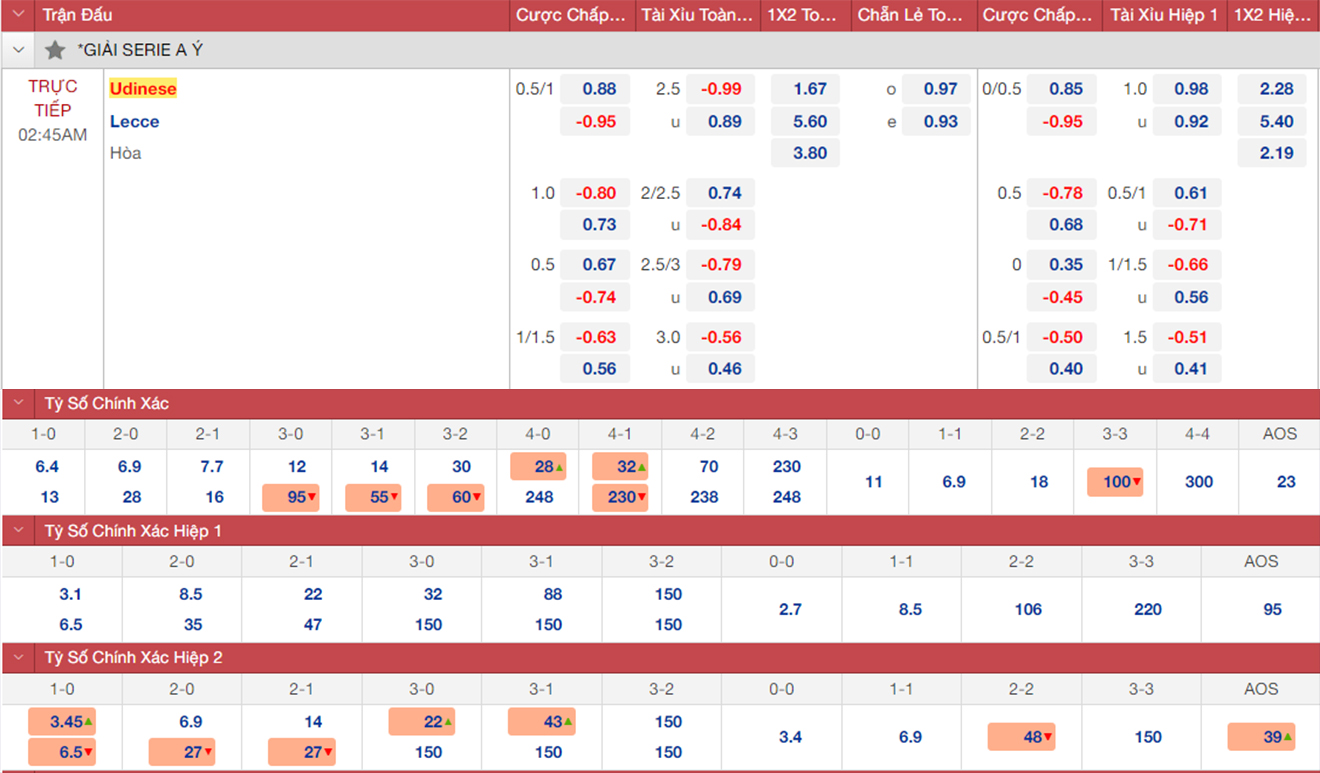Choose full-match handicap 1/1.5 odds -0.63
This screenshot has height=773, width=1320.
point(594,337)
